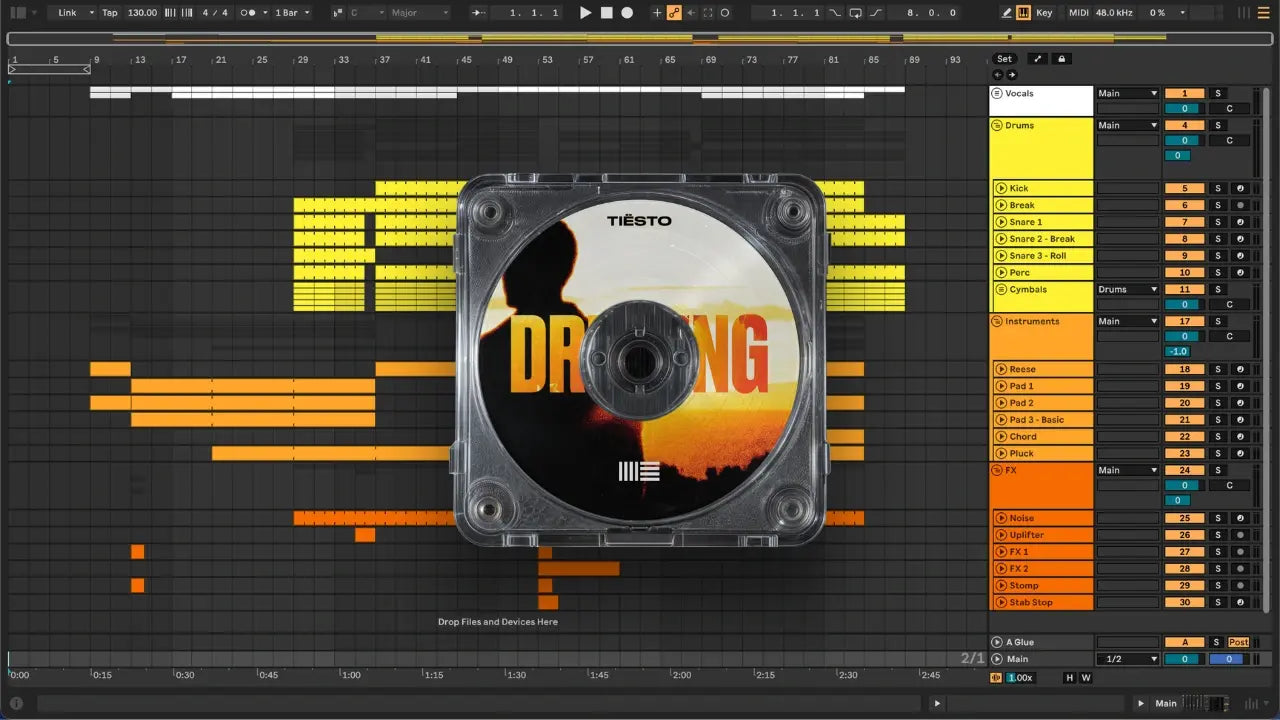
Task: Toggle the Automation Arm icon
Action: [x=674, y=13]
